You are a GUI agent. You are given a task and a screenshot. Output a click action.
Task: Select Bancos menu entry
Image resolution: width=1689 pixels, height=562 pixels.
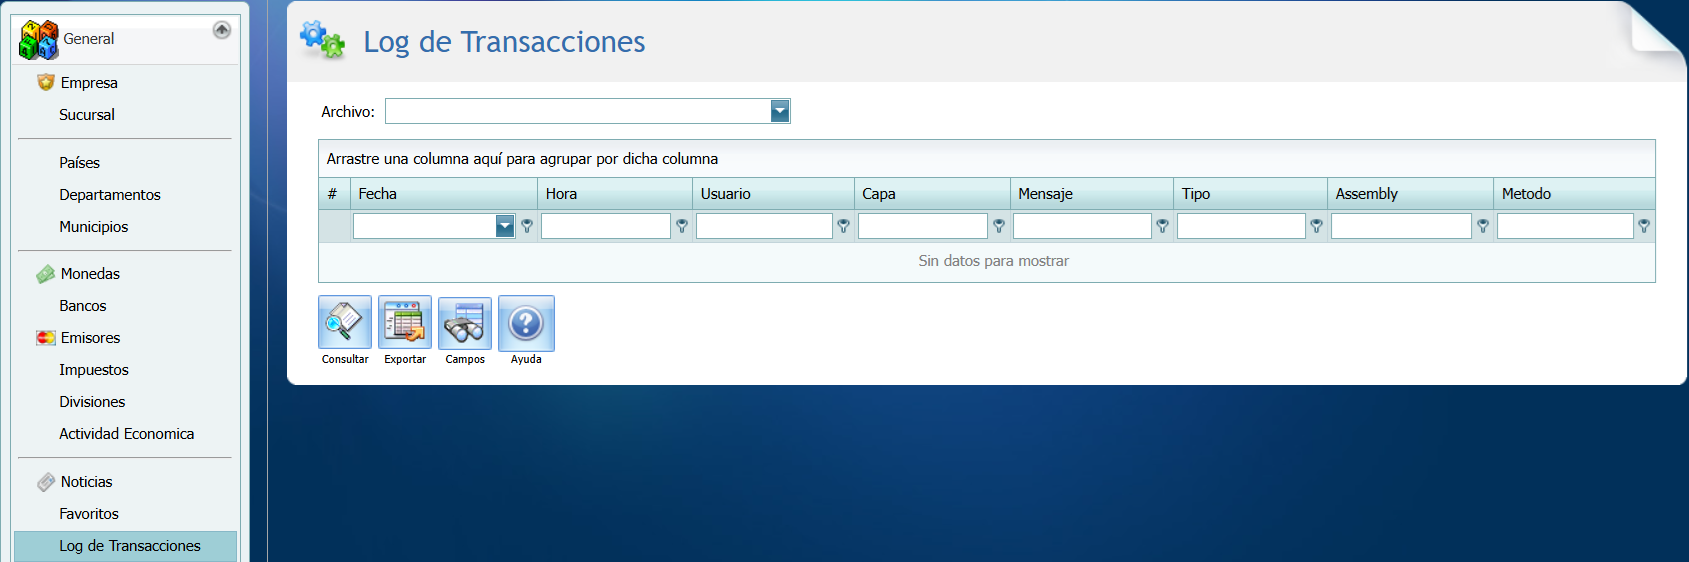point(83,306)
